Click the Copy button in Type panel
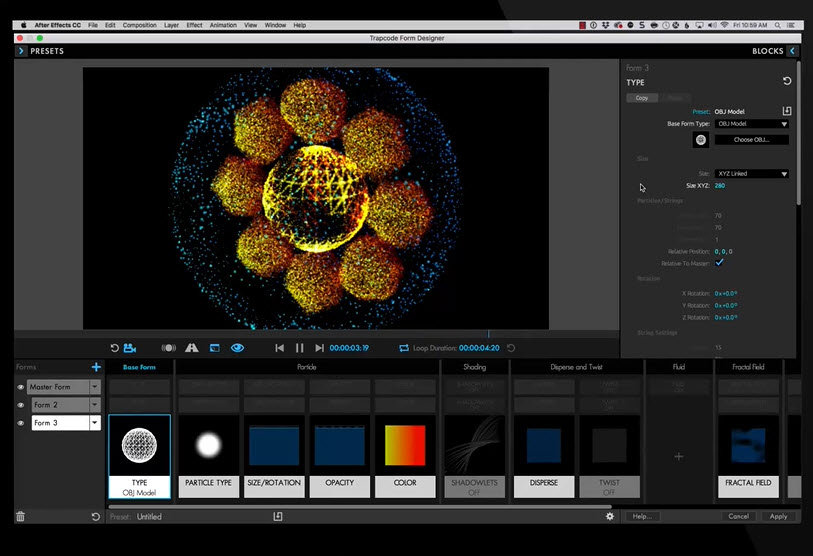This screenshot has height=556, width=813. (642, 98)
